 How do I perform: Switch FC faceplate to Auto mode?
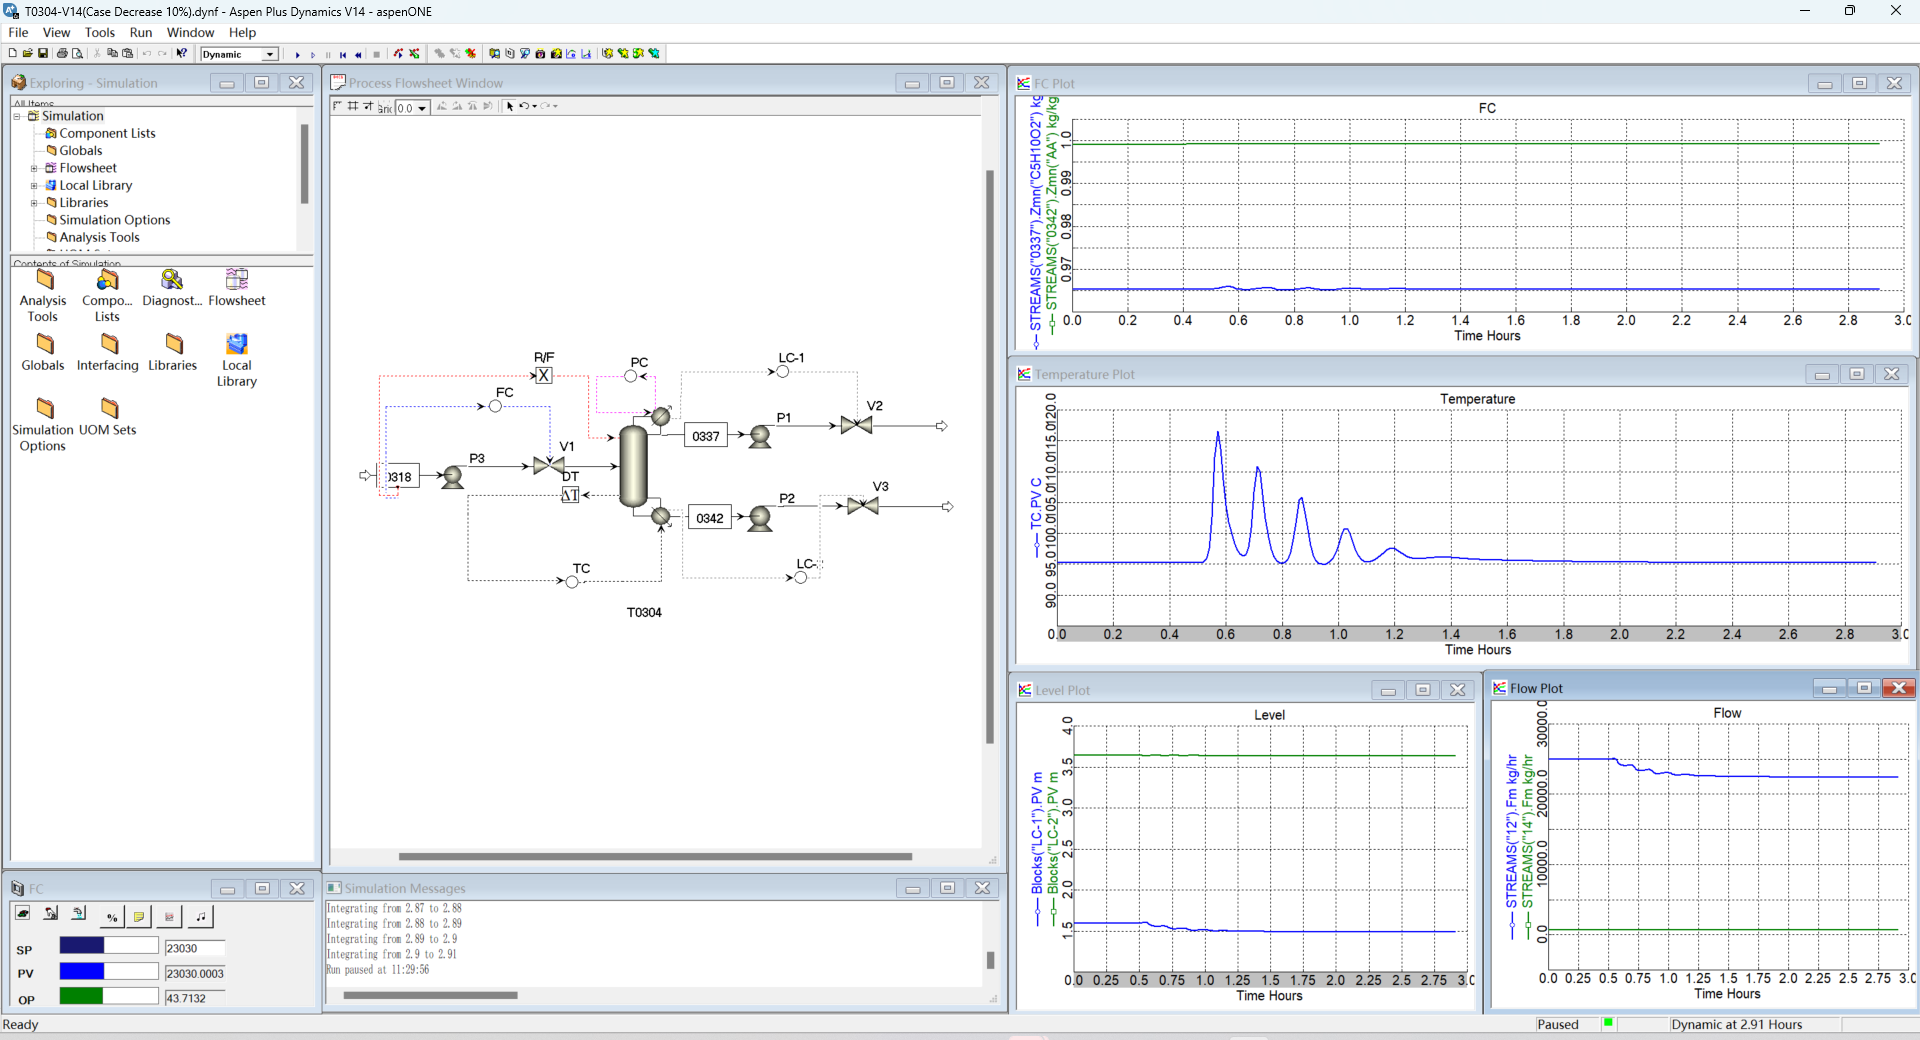click(23, 914)
